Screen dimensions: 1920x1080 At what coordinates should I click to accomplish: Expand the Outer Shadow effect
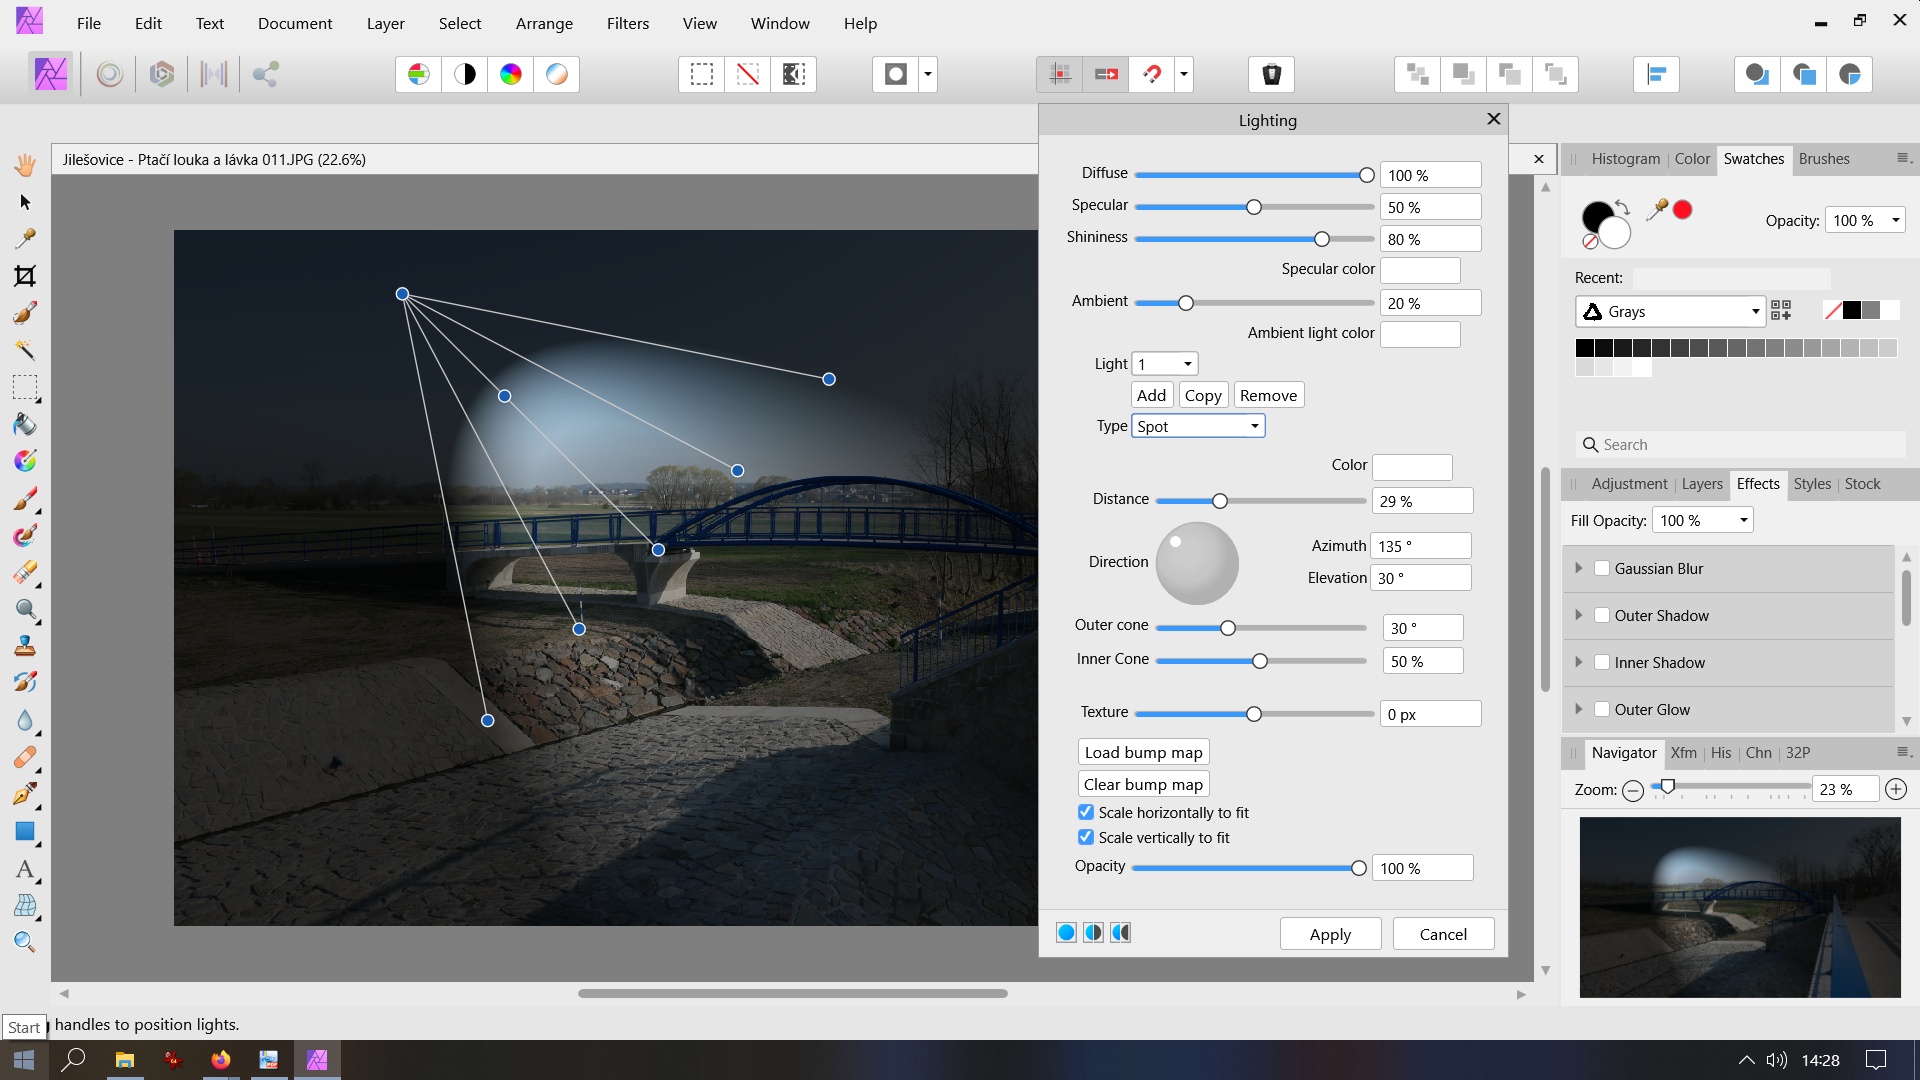1579,615
